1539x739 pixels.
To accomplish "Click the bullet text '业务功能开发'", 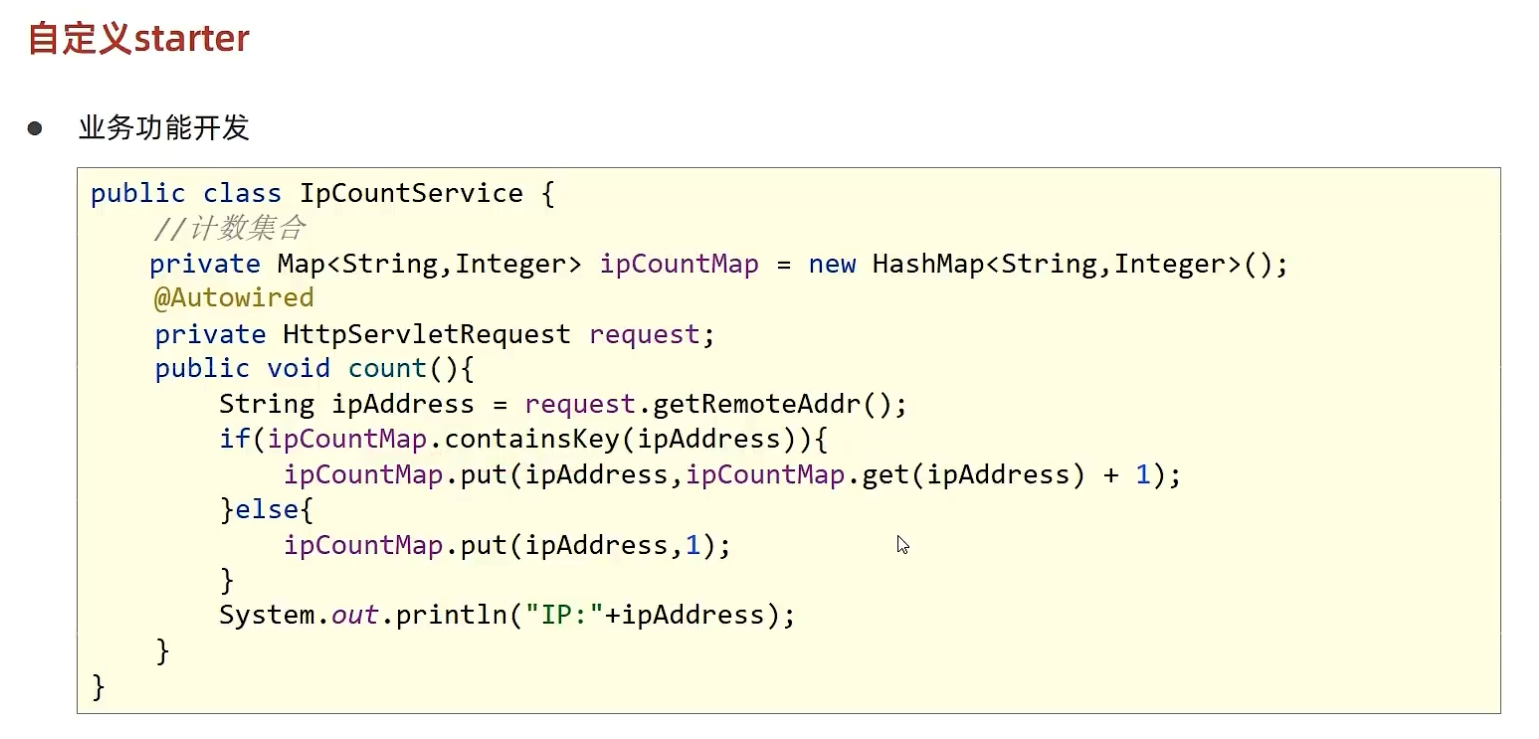I will 164,128.
